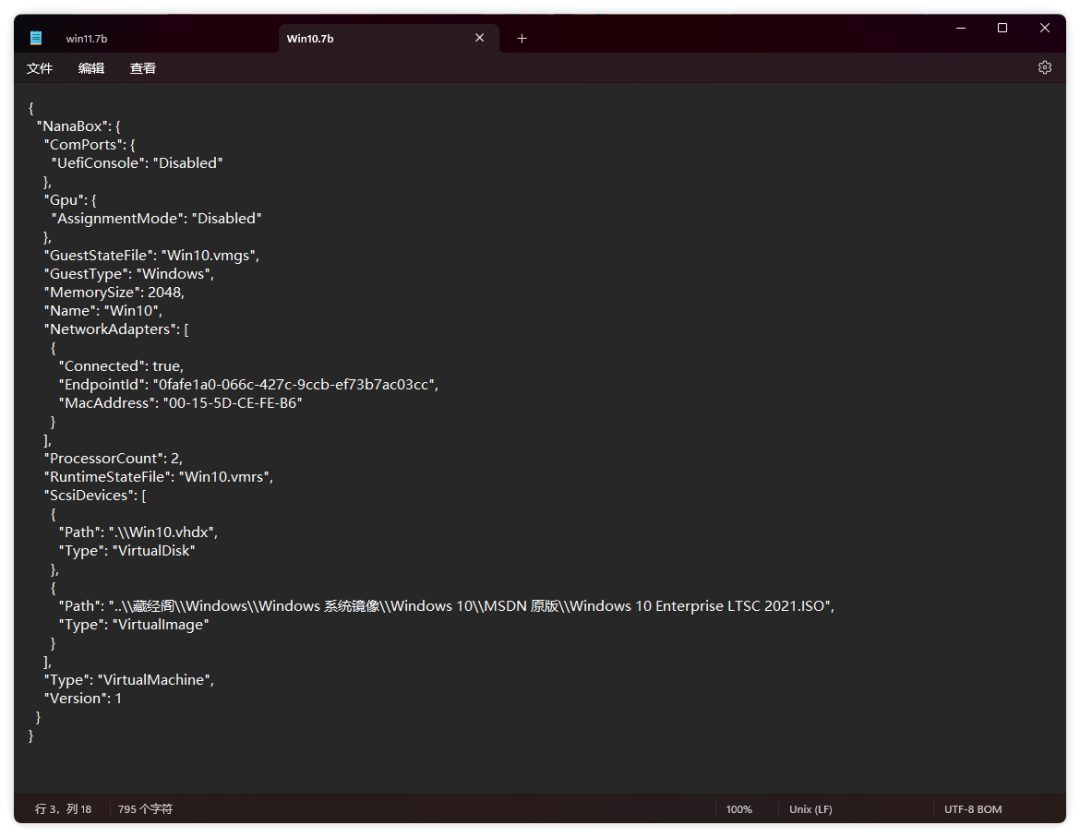The height and width of the screenshot is (837, 1080).
Task: Click the 795 个字符 character count
Action: 145,809
